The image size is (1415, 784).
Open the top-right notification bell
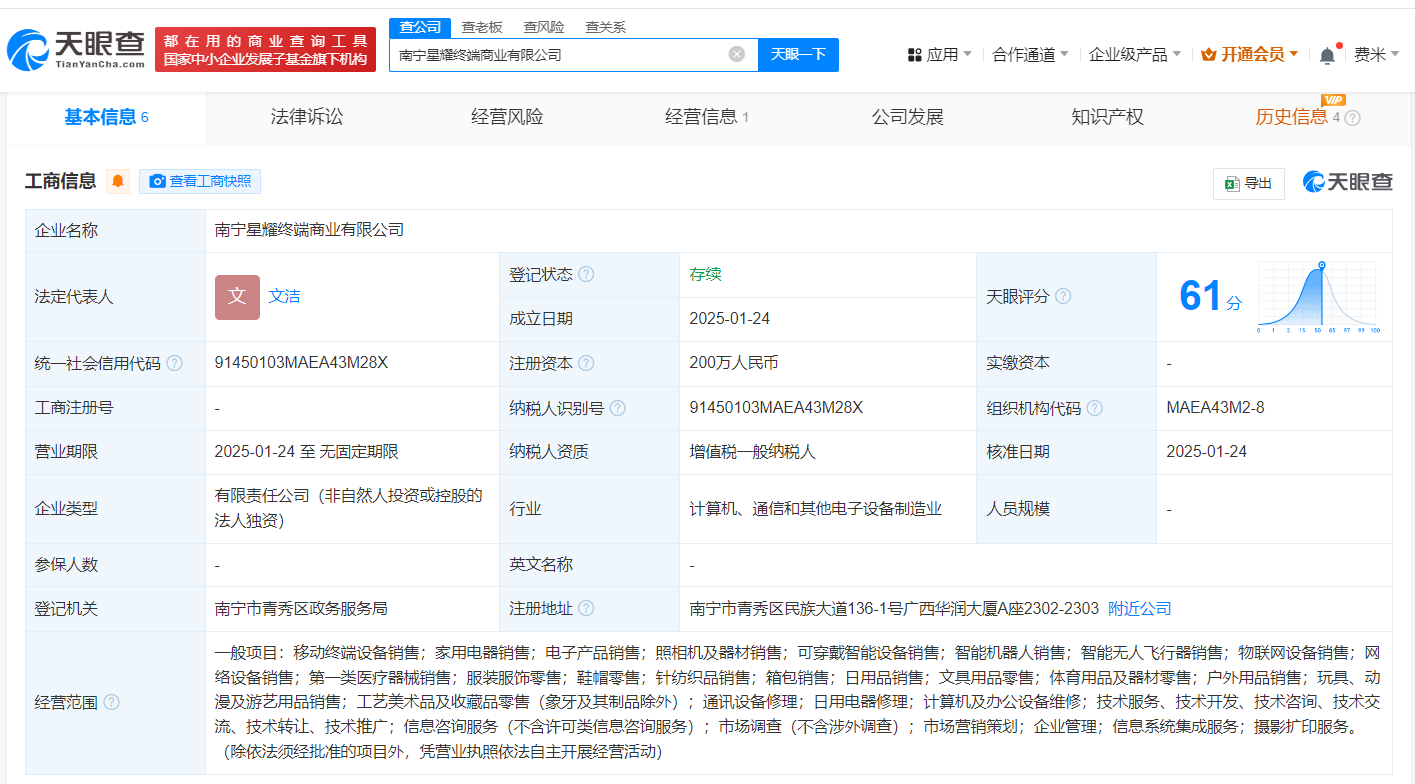click(x=1326, y=54)
